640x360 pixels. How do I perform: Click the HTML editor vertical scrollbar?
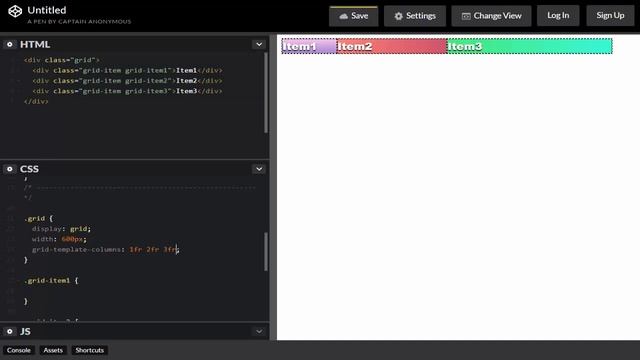point(266,93)
